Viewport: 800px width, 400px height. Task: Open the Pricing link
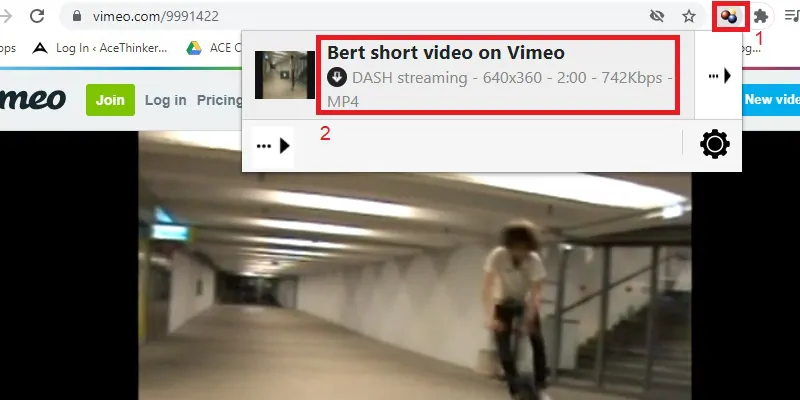coord(218,100)
